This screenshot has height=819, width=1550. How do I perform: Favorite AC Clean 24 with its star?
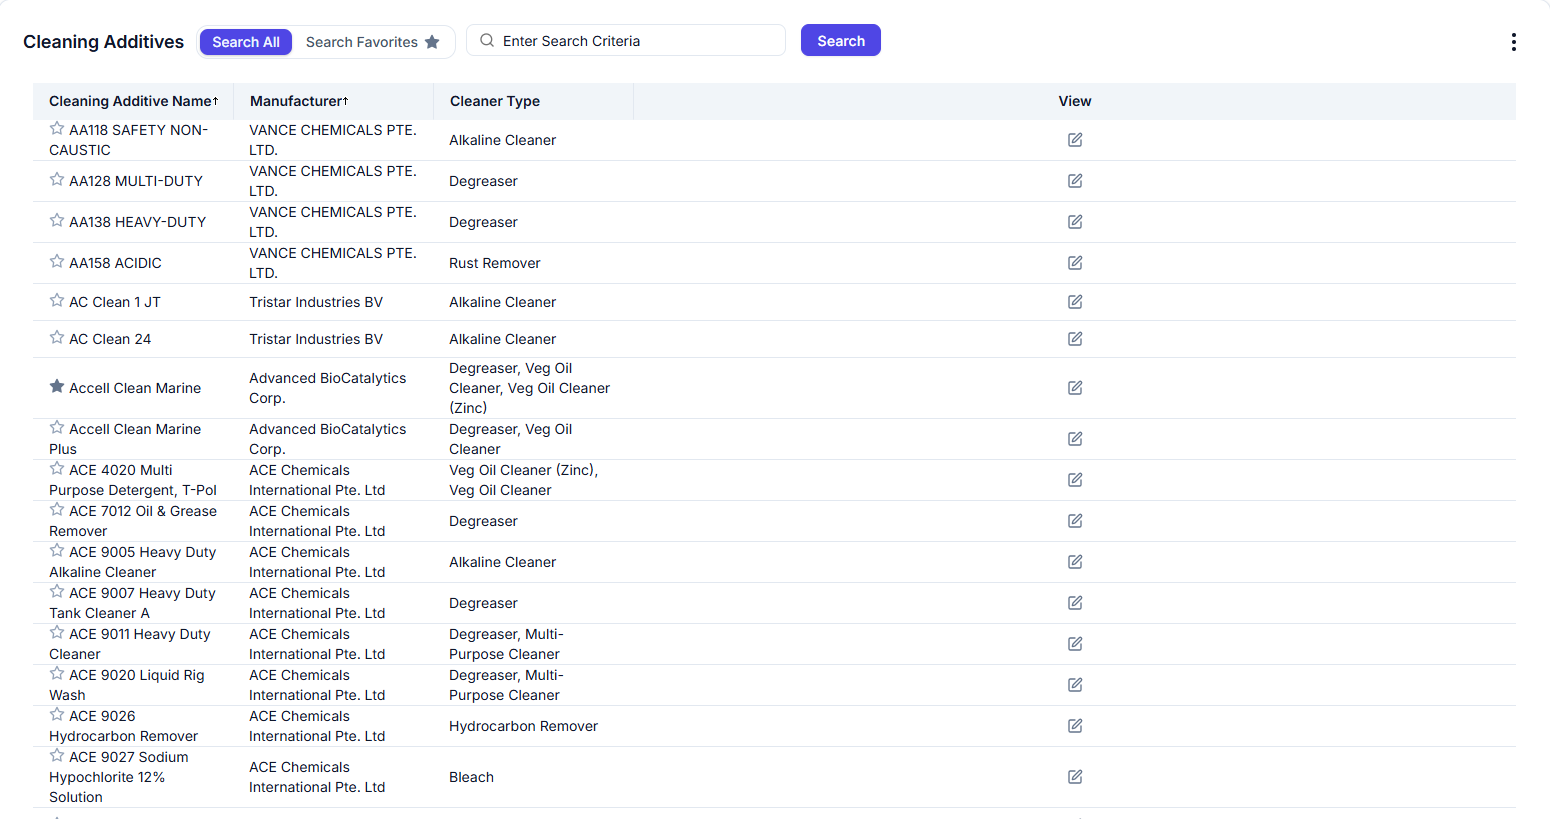pyautogui.click(x=57, y=338)
